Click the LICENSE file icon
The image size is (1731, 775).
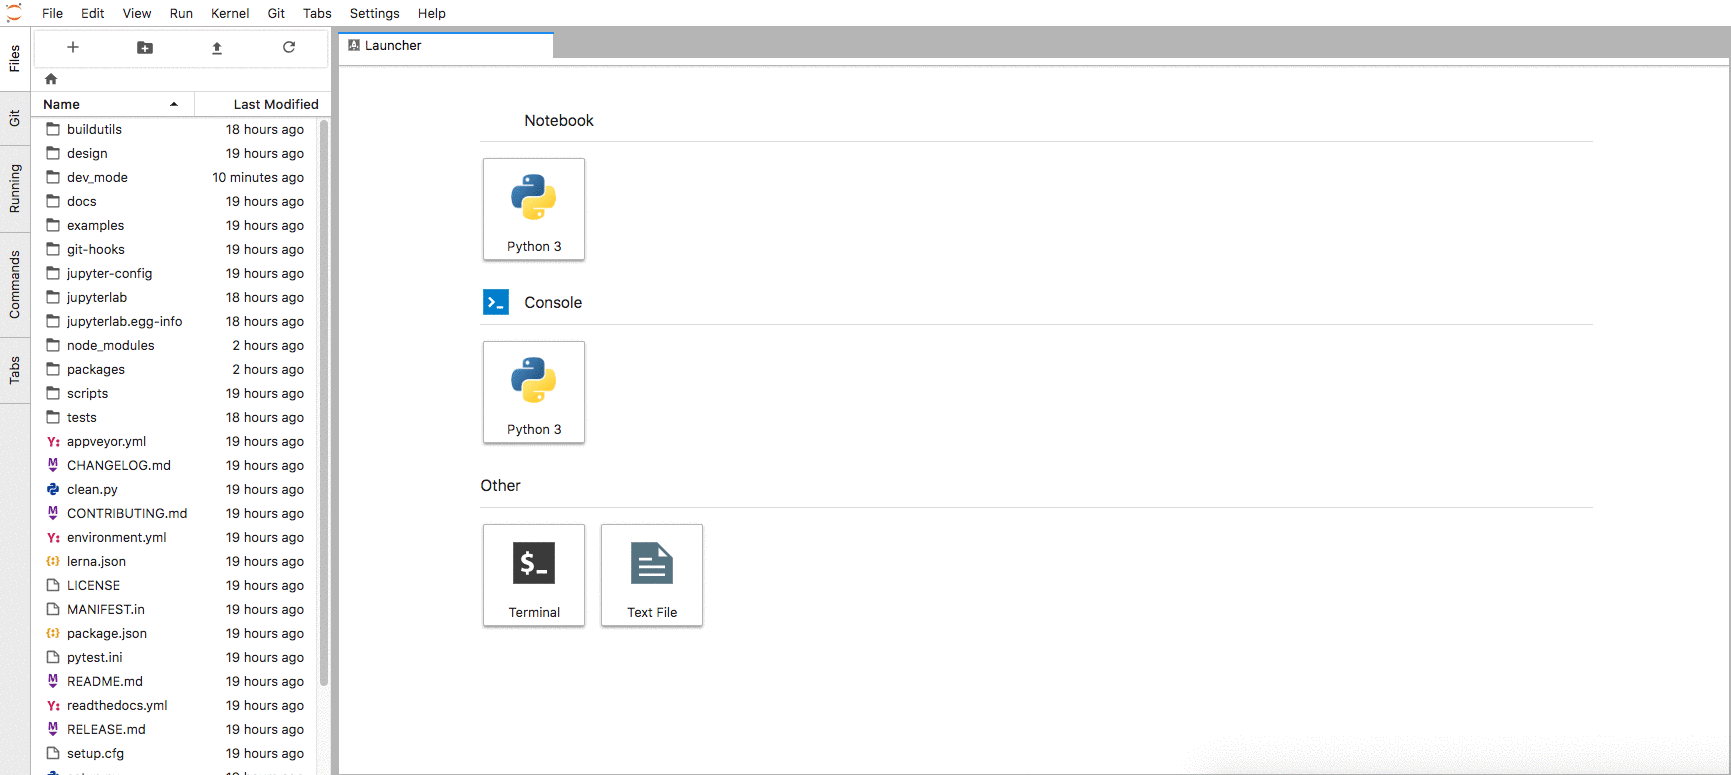[53, 585]
